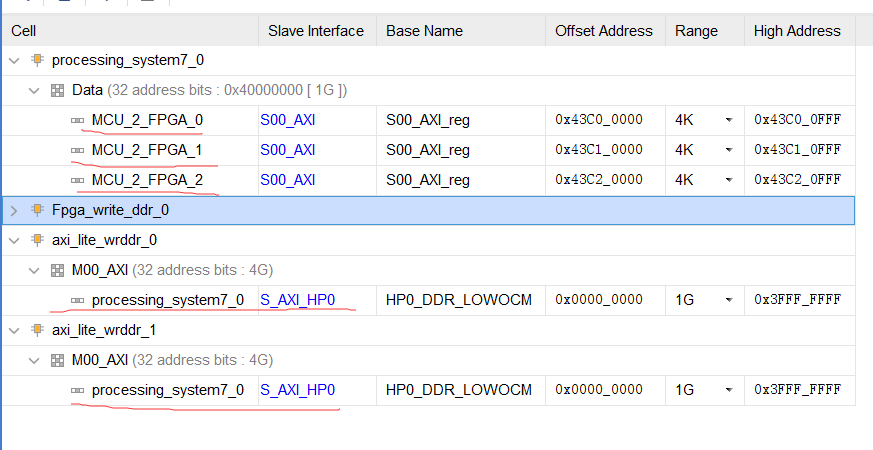Open Range dropdown for MCU_2_FPGA_1
This screenshot has height=450, width=873.
click(x=728, y=150)
